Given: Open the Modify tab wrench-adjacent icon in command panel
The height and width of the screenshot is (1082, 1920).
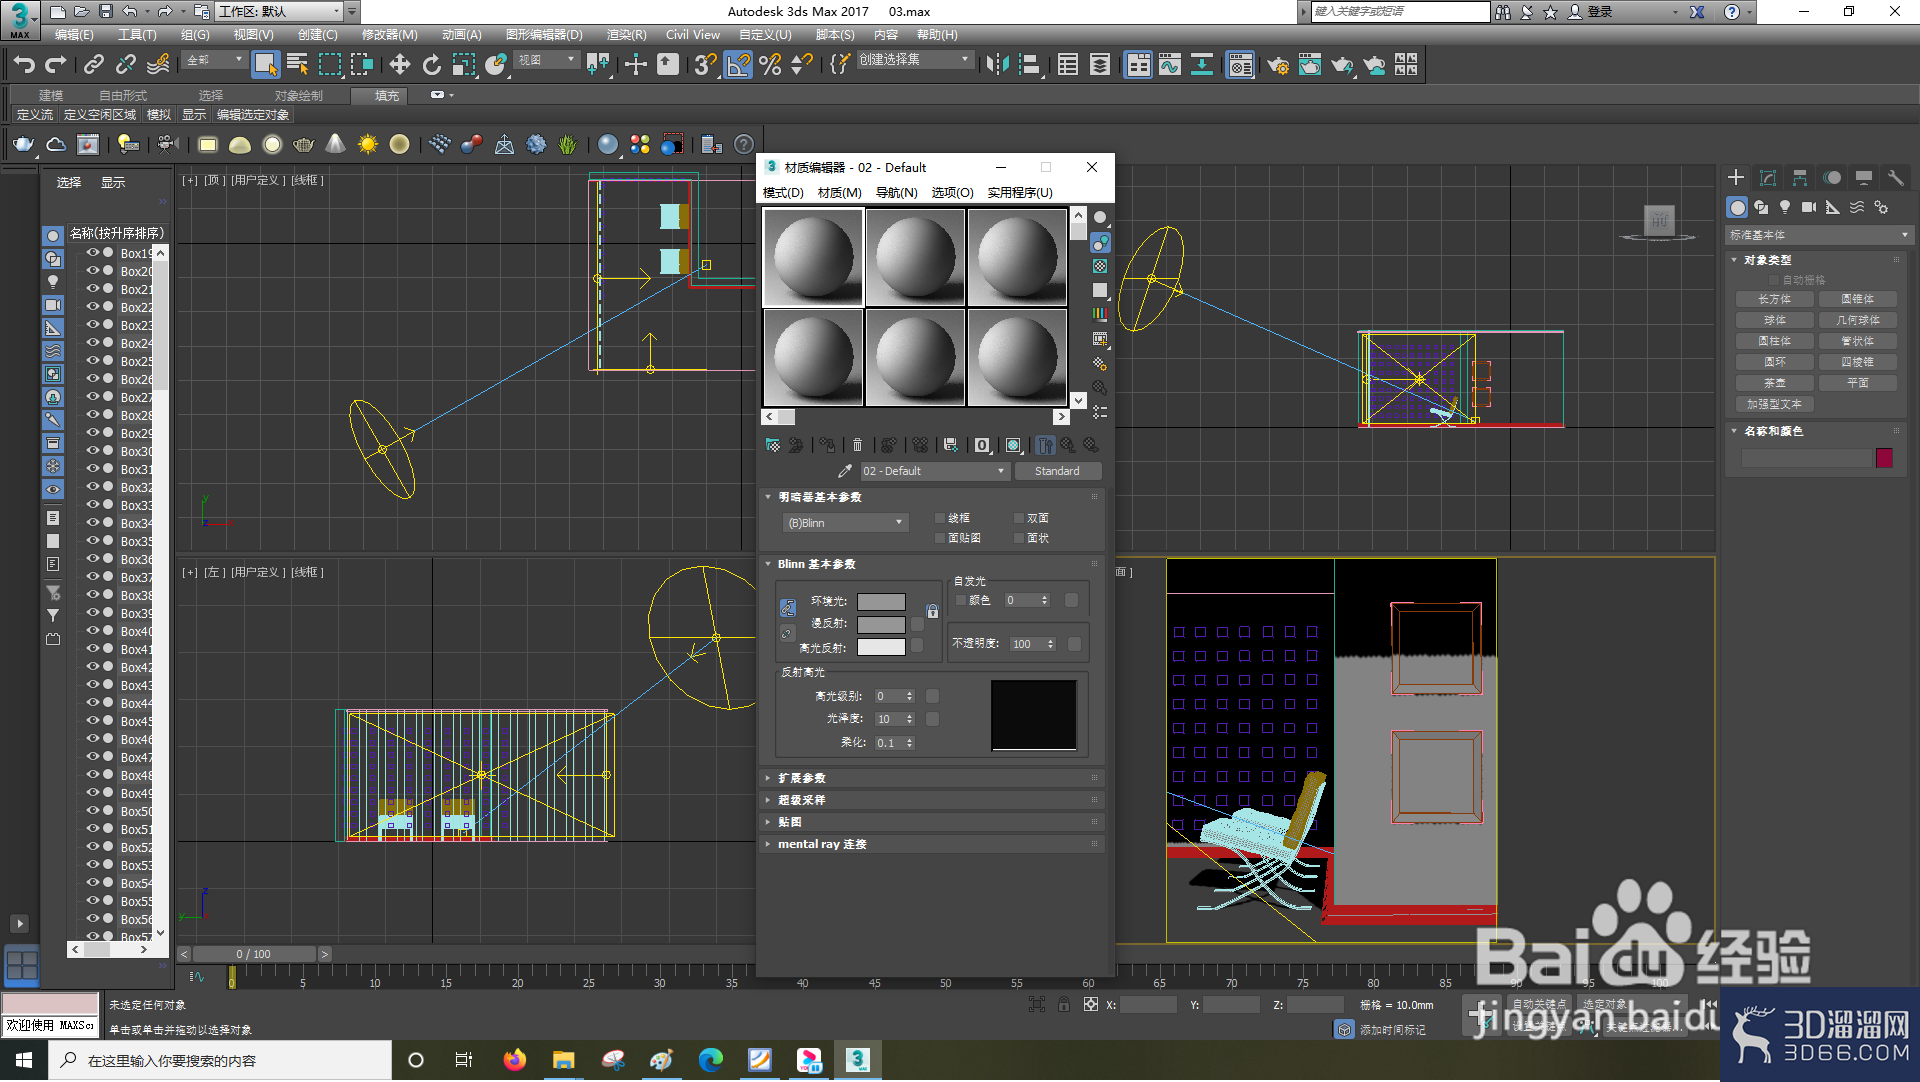Looking at the screenshot, I should point(1768,178).
